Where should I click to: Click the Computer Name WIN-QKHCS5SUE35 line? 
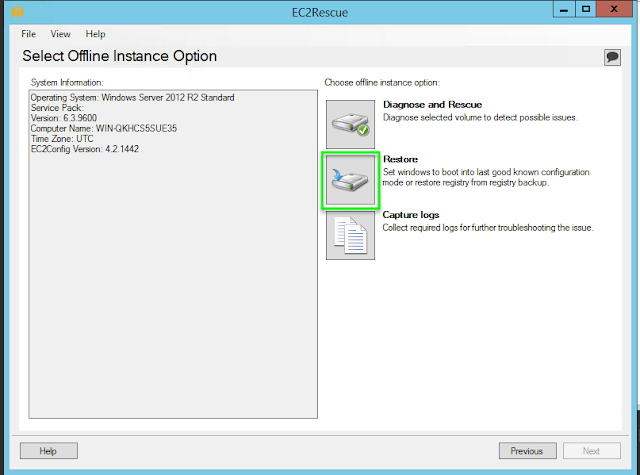click(104, 128)
